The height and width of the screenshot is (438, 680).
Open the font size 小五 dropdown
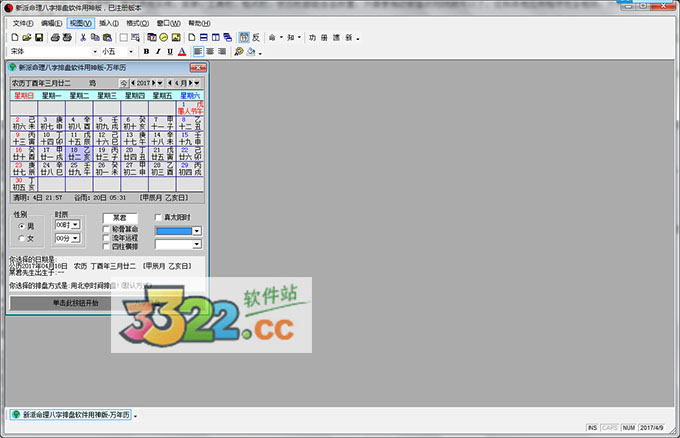pos(131,52)
